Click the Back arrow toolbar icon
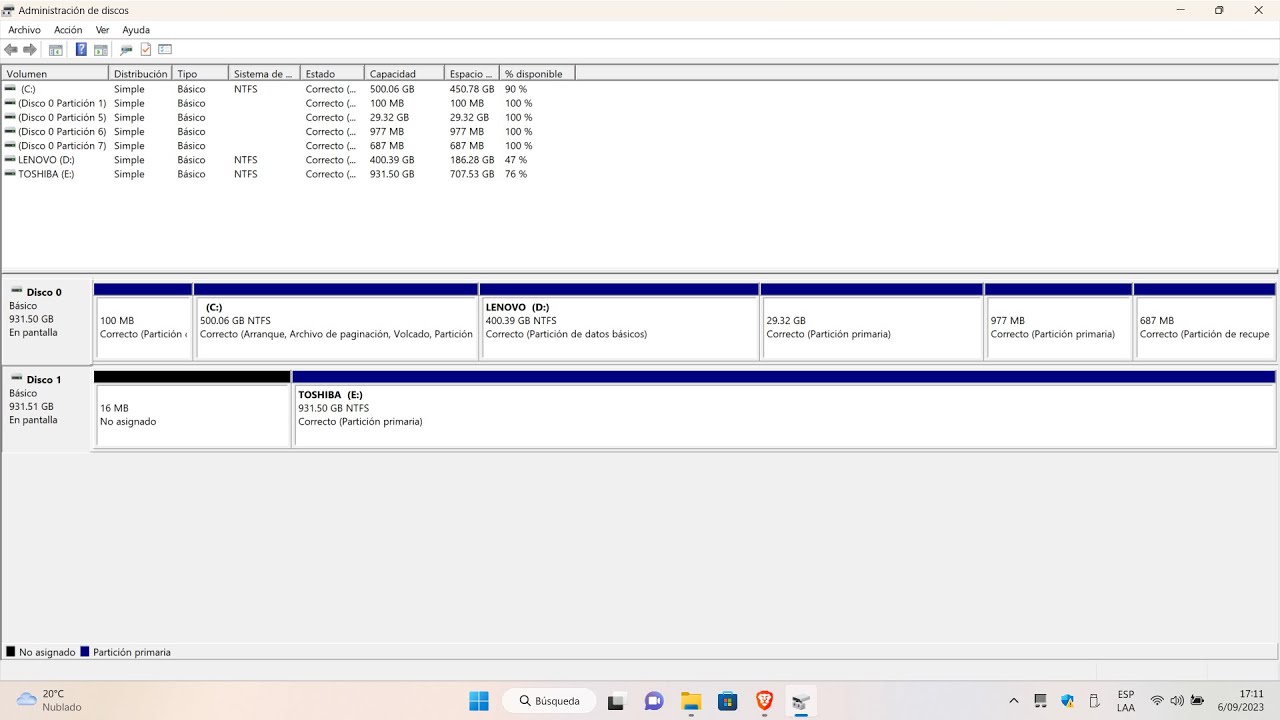This screenshot has height=720, width=1280. point(11,49)
